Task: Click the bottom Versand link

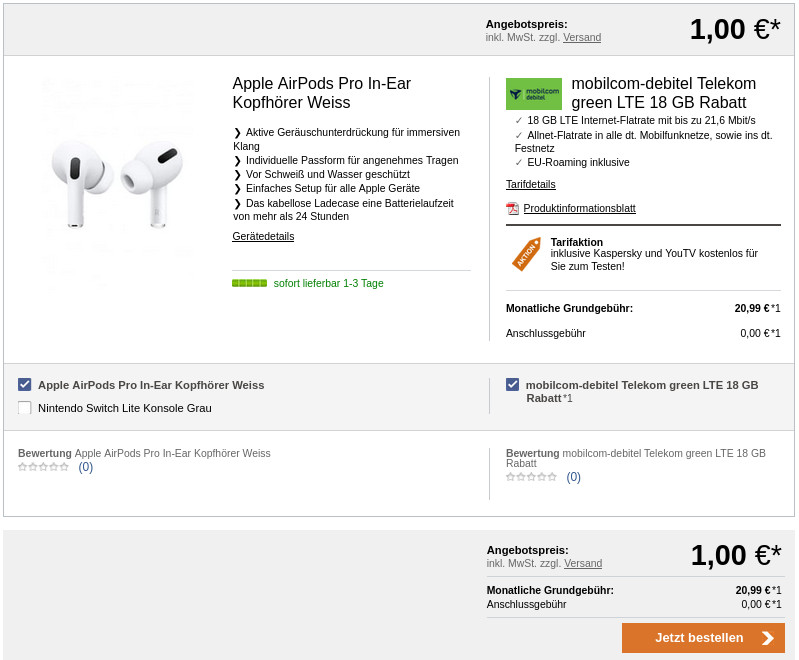Action: point(583,563)
